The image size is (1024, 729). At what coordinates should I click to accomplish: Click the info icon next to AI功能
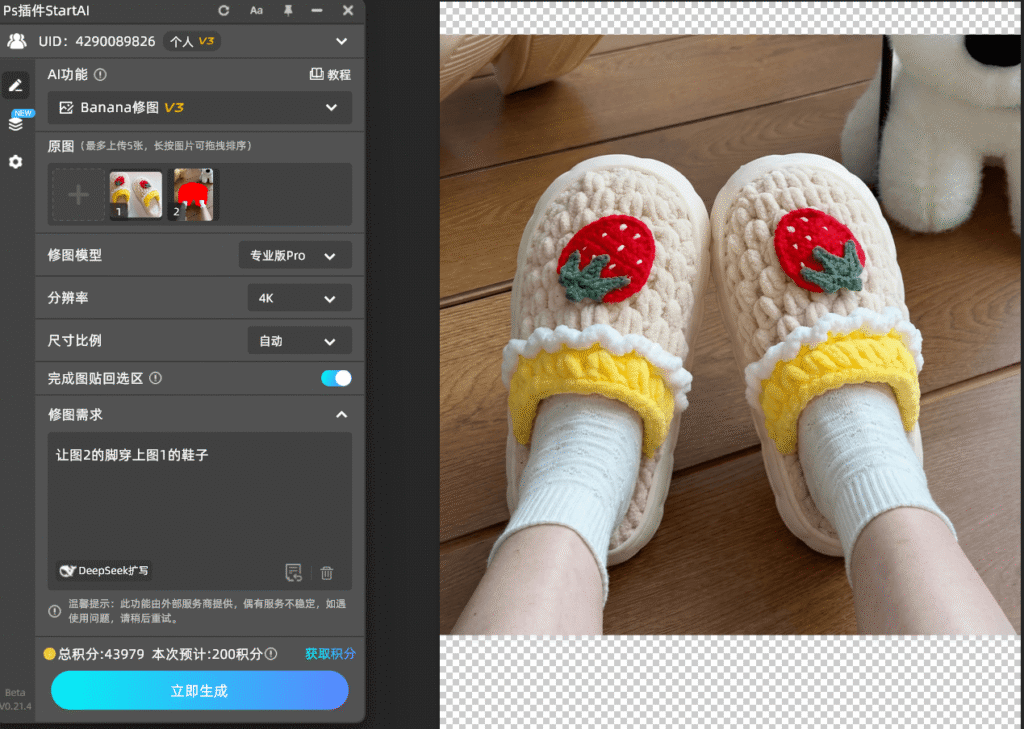100,74
